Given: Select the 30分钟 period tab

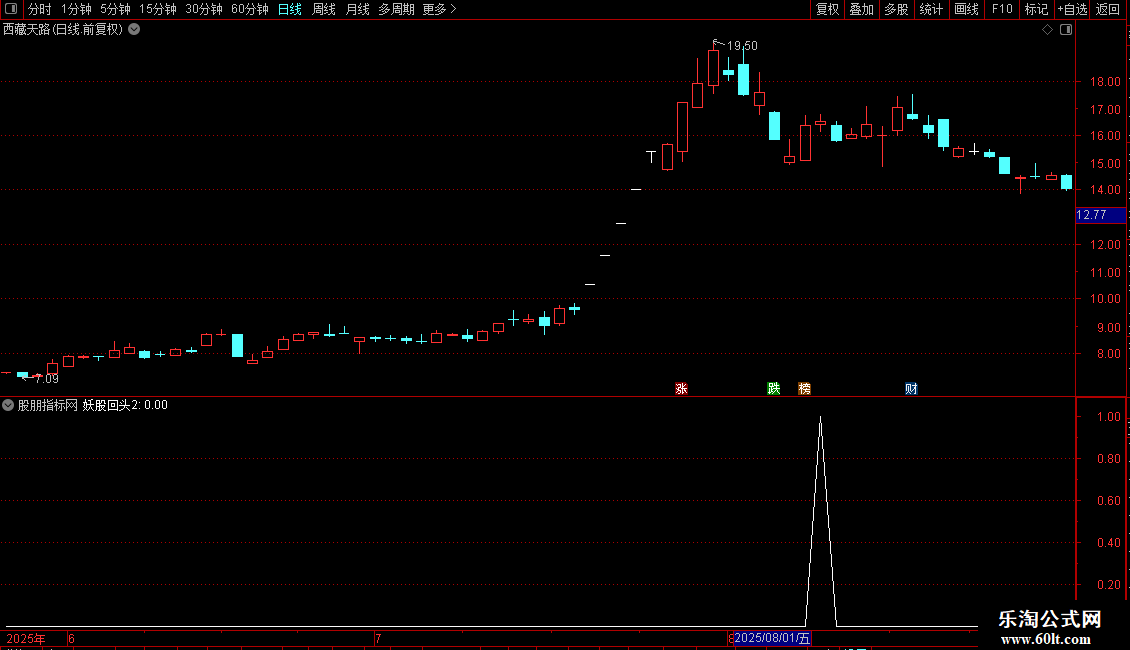Looking at the screenshot, I should point(203,9).
